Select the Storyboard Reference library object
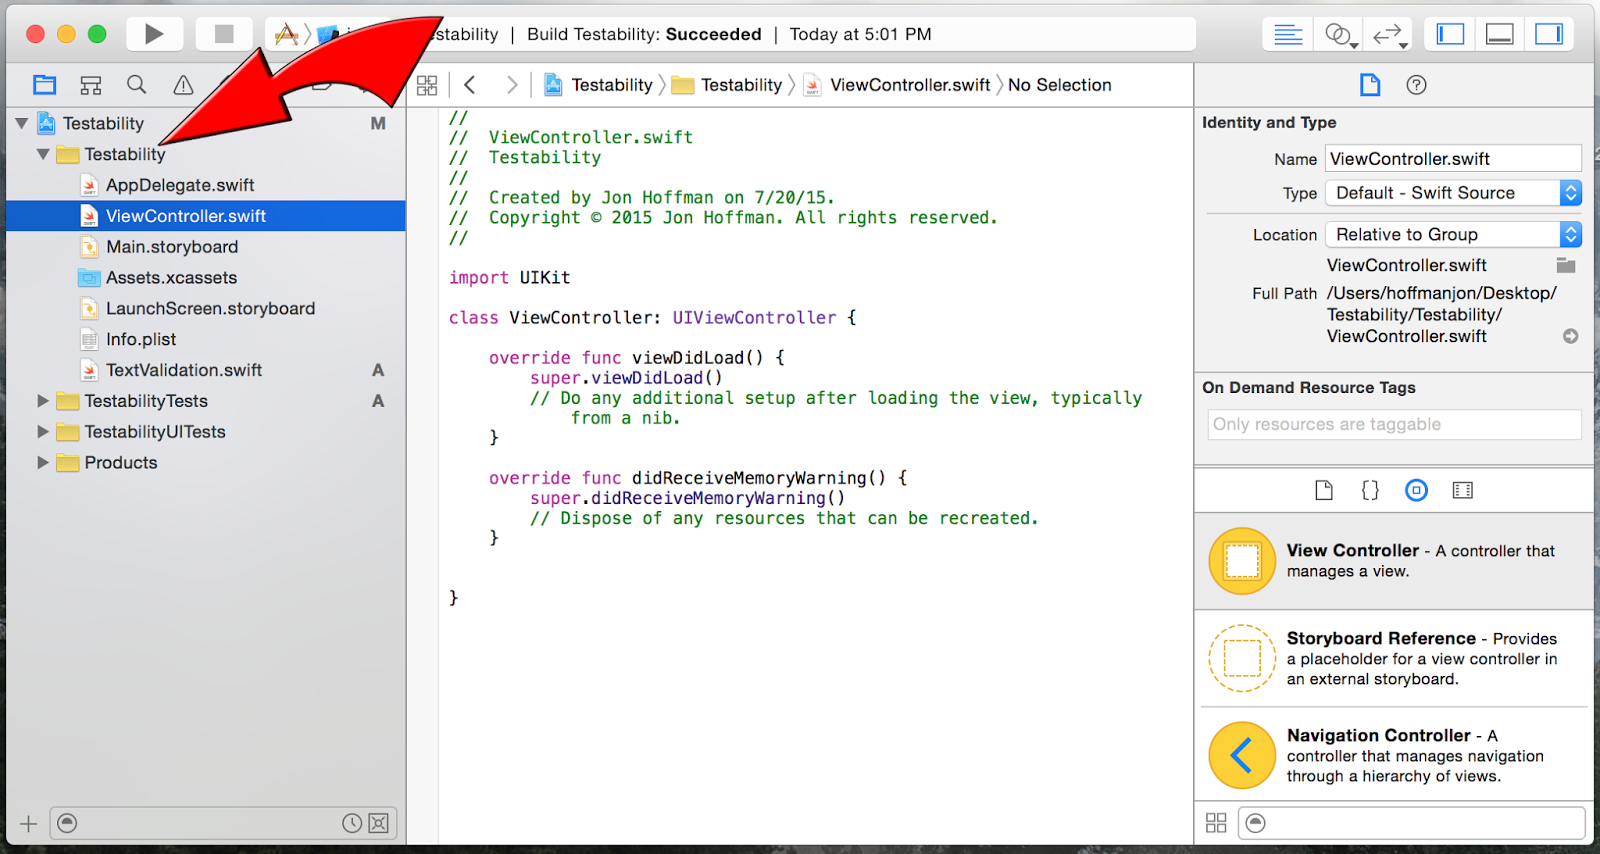The height and width of the screenshot is (854, 1600). click(1394, 658)
